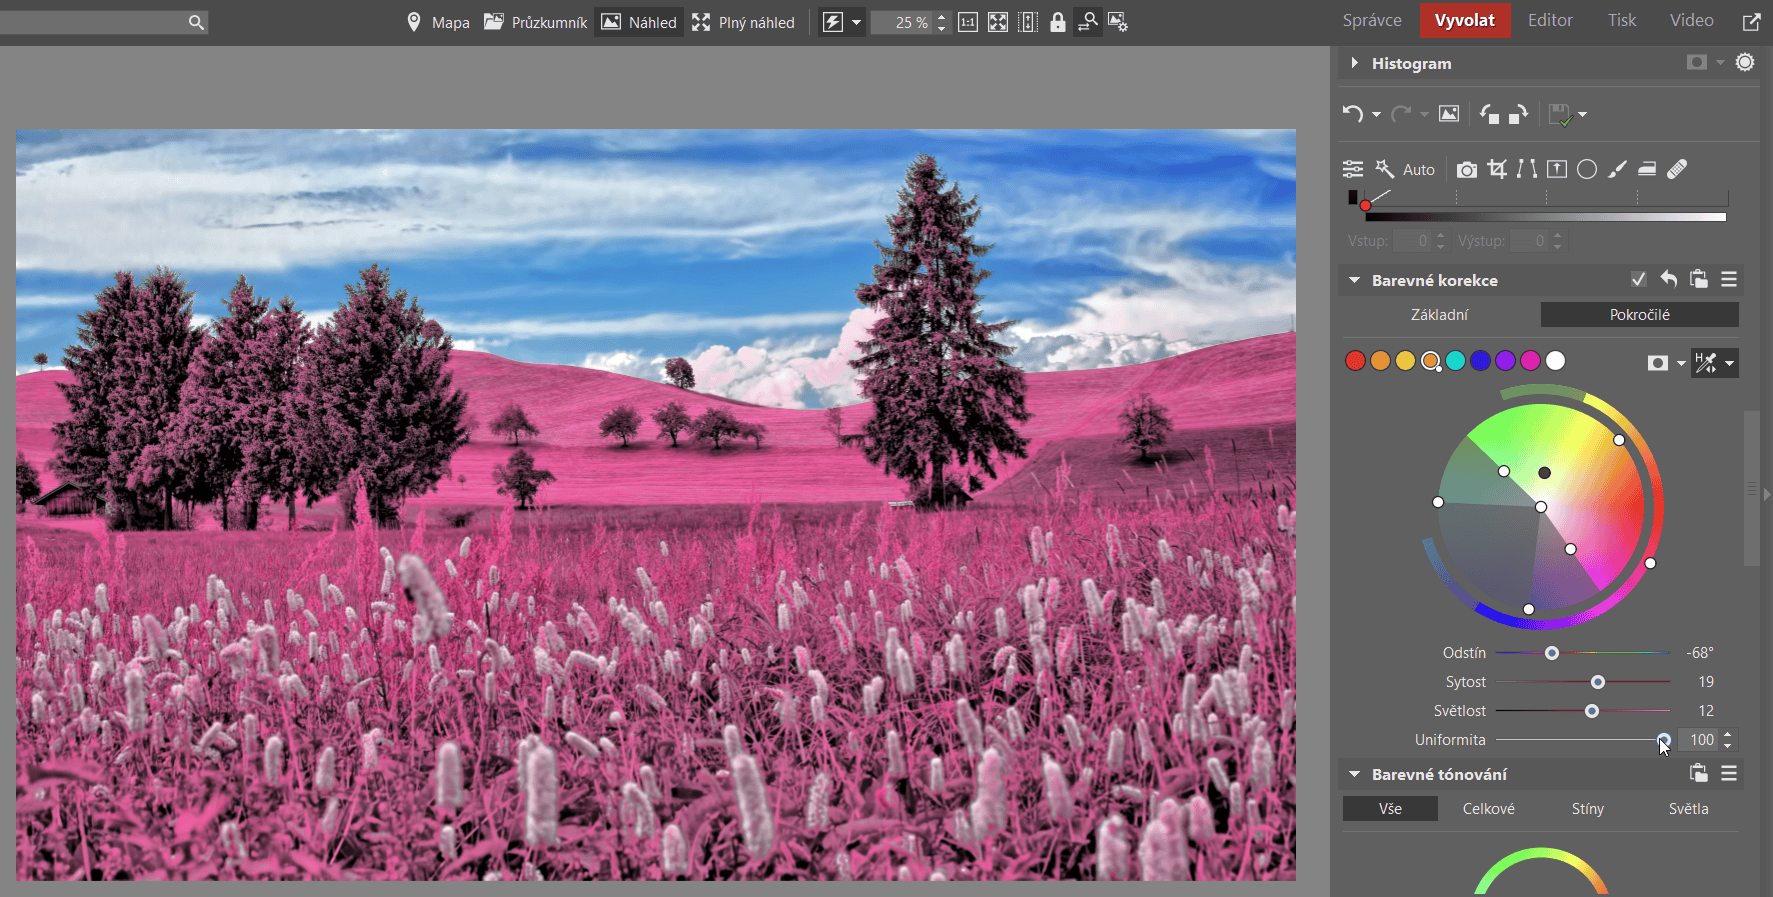This screenshot has height=897, width=1773.
Task: Select the Crop tool icon
Action: coord(1496,169)
